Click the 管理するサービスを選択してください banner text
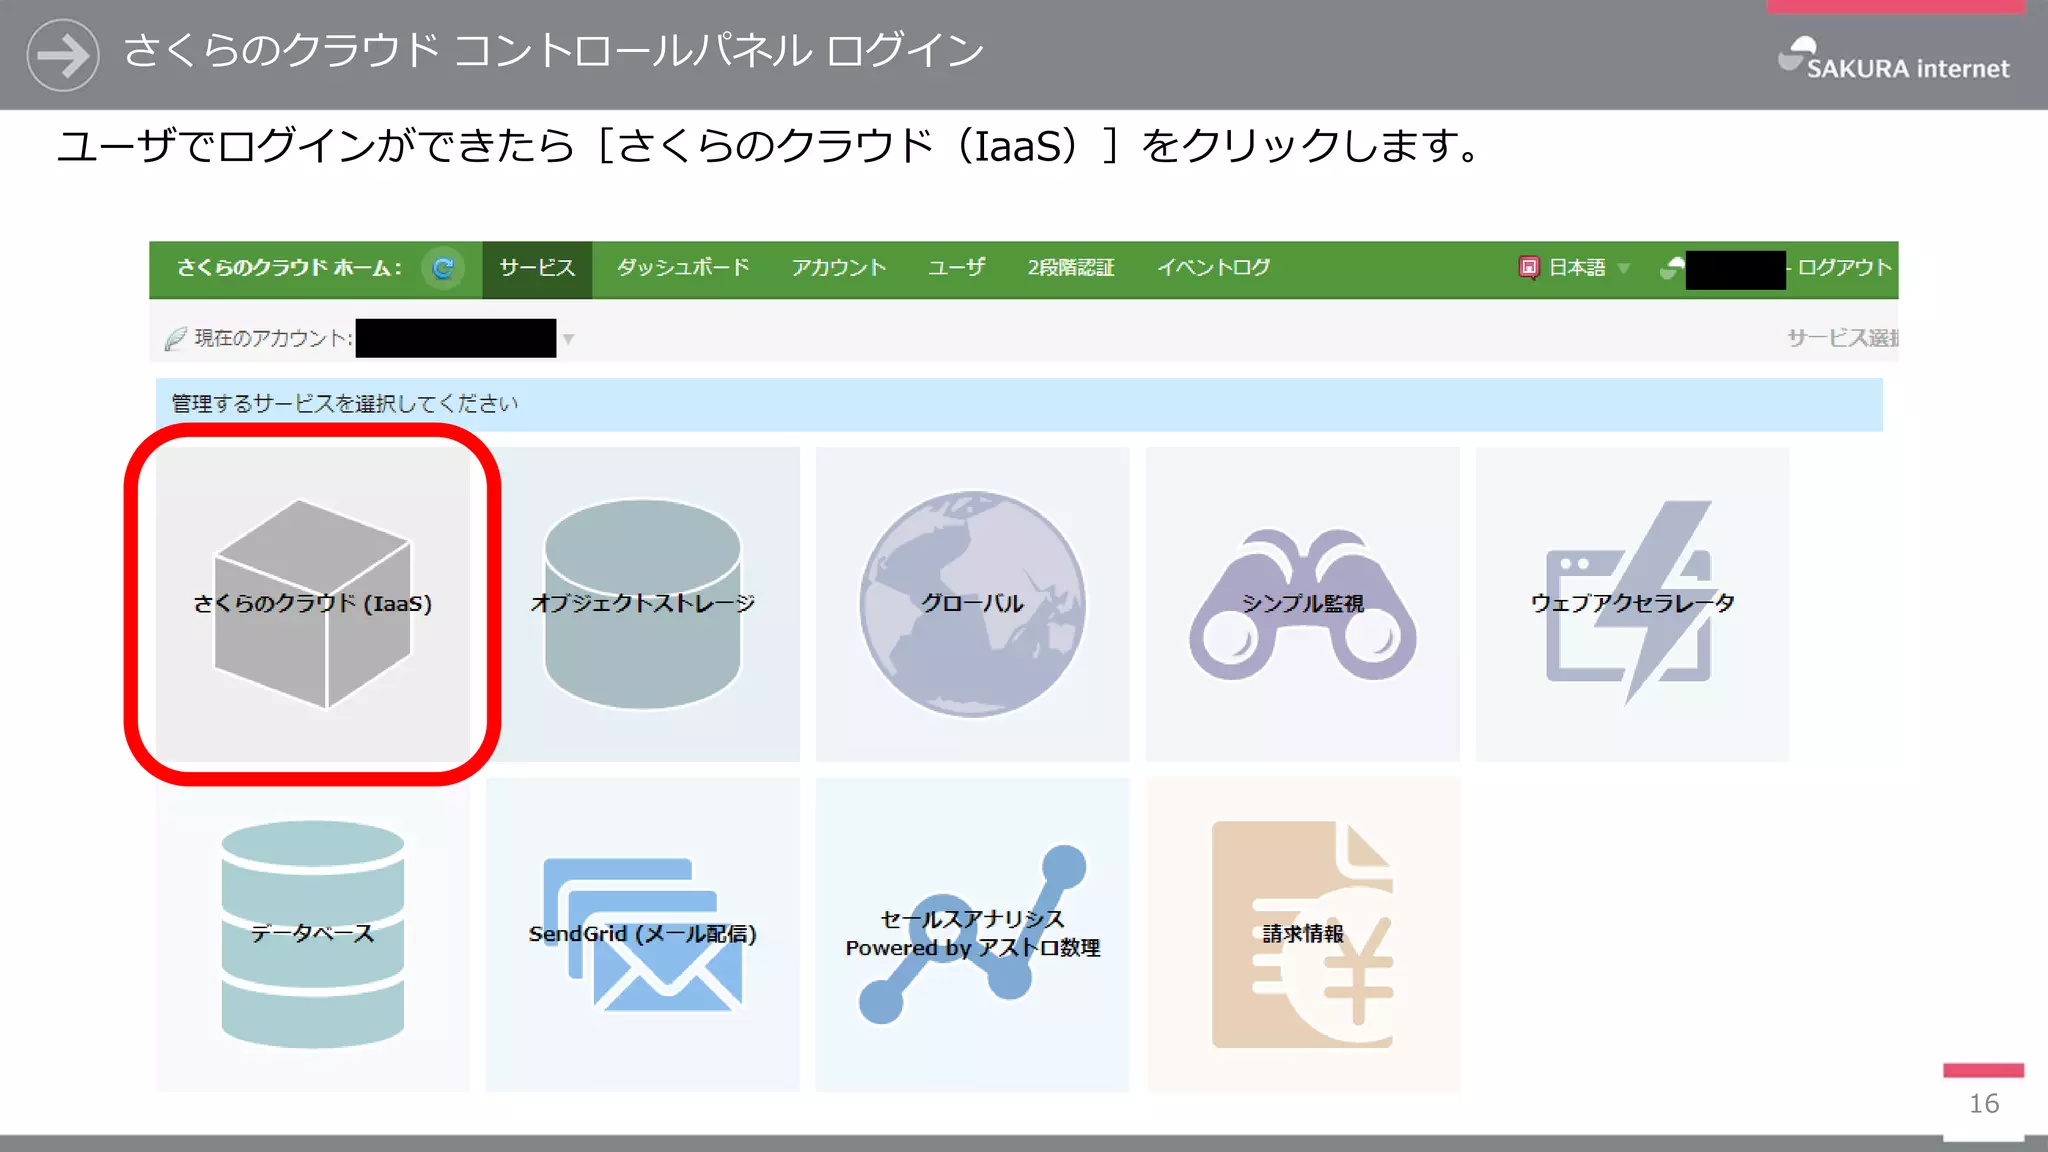This screenshot has width=2048, height=1152. [x=345, y=404]
